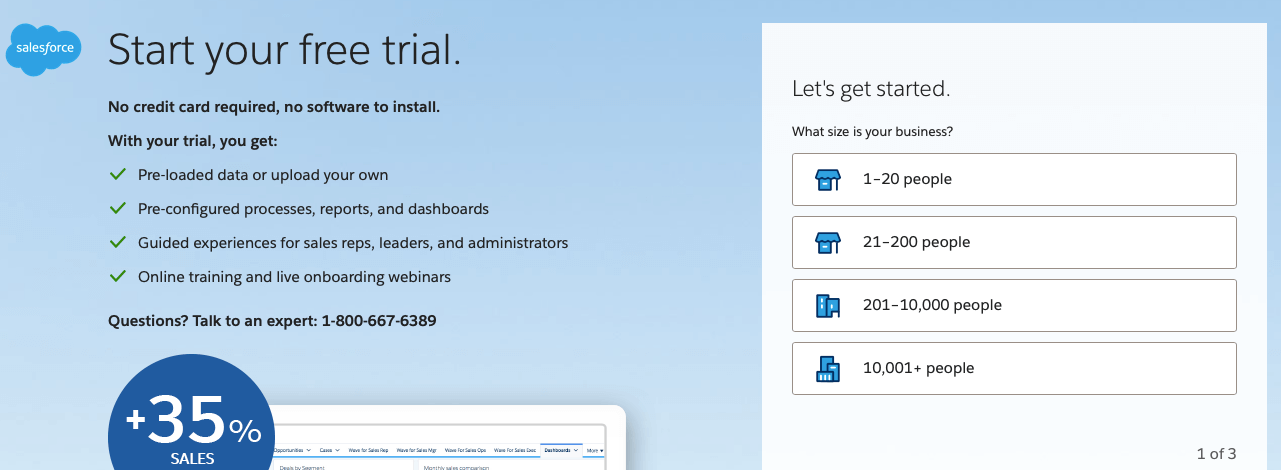The height and width of the screenshot is (470, 1281).
Task: Click the storefront icon beside 21–200 people
Action: (828, 243)
